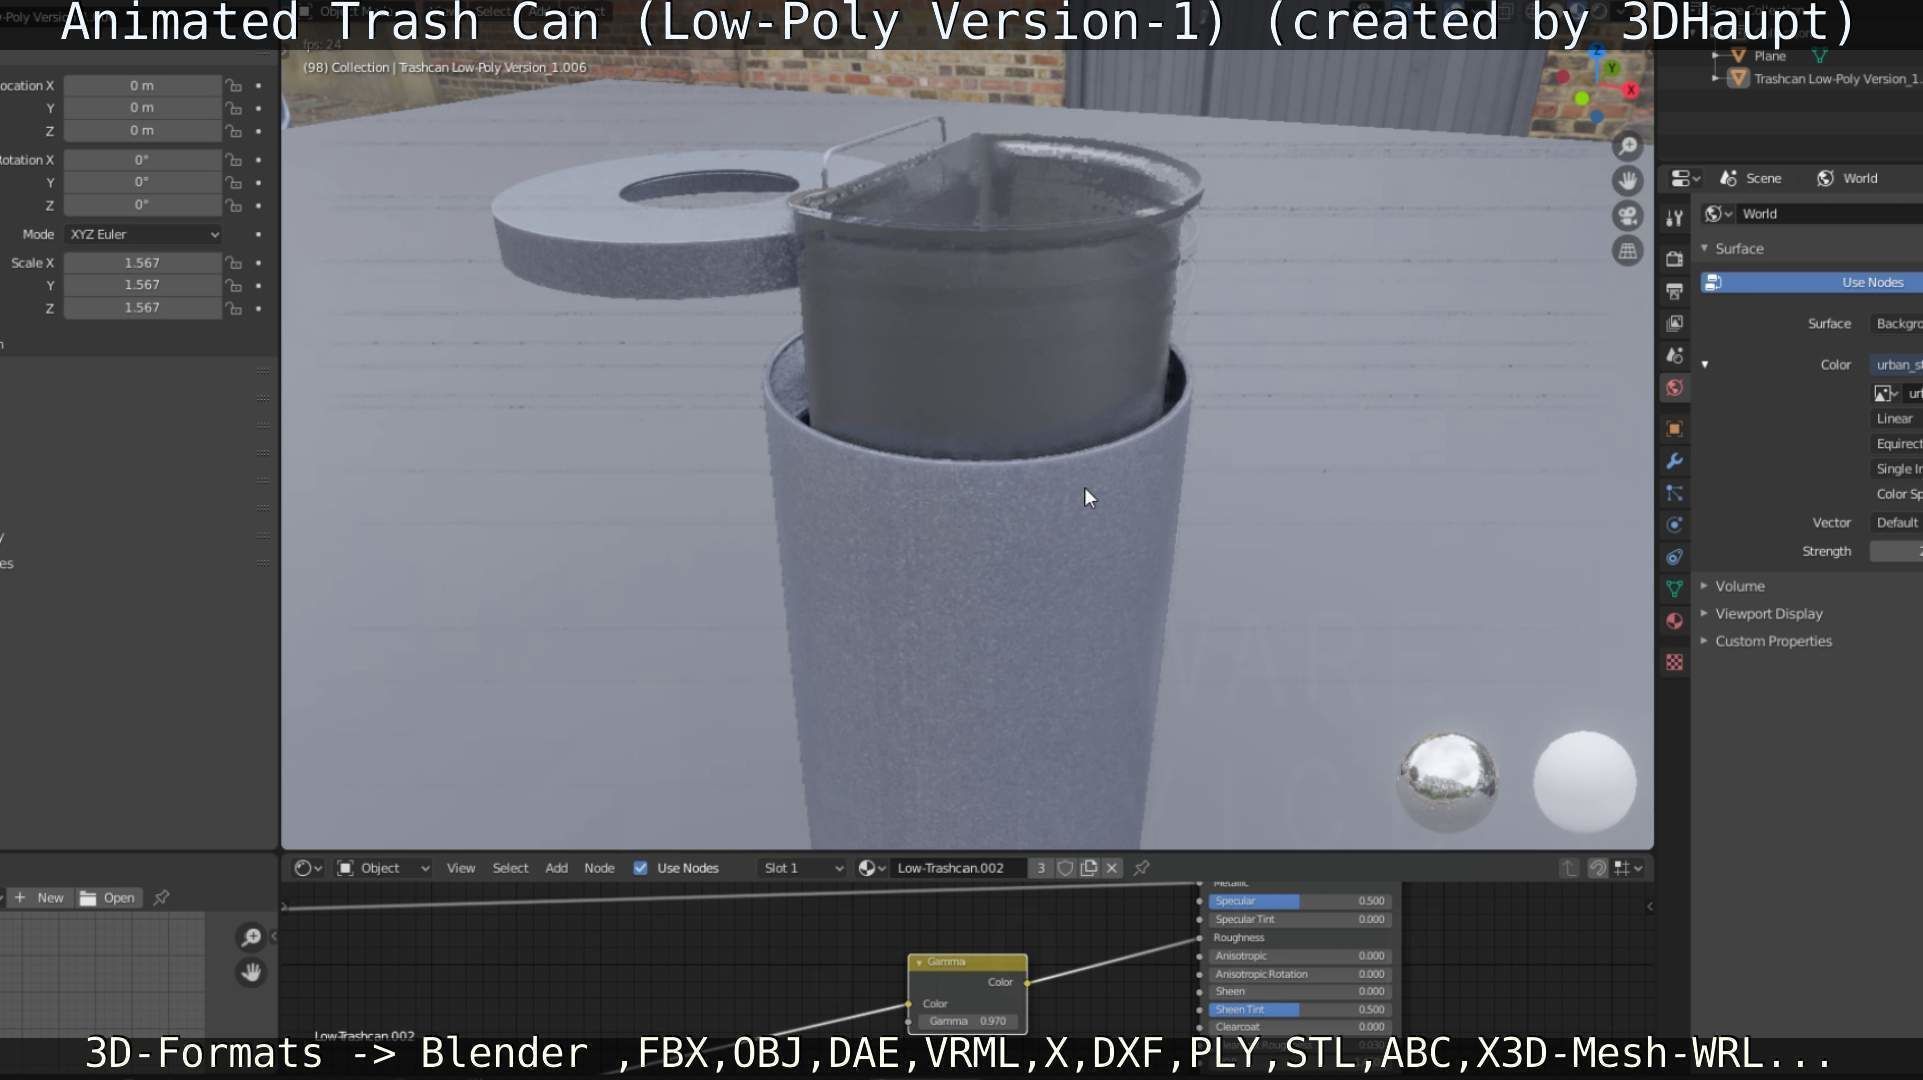Open the node snapping options dropdown
1923x1080 pixels.
(x=1628, y=868)
